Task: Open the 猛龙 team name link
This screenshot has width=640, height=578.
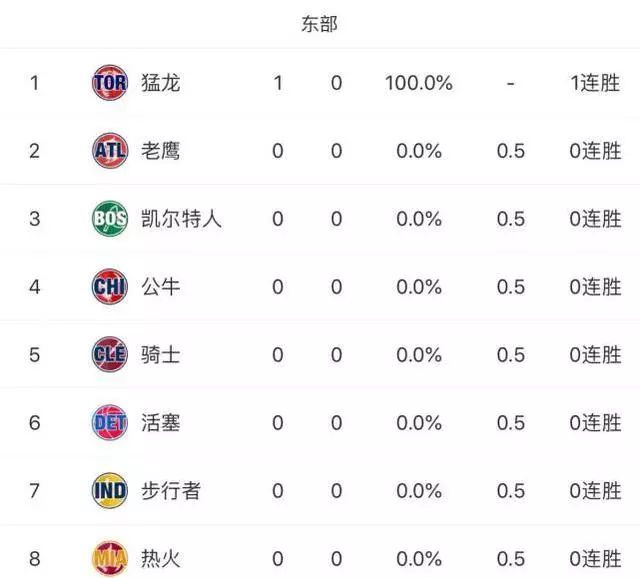Action: click(x=160, y=83)
